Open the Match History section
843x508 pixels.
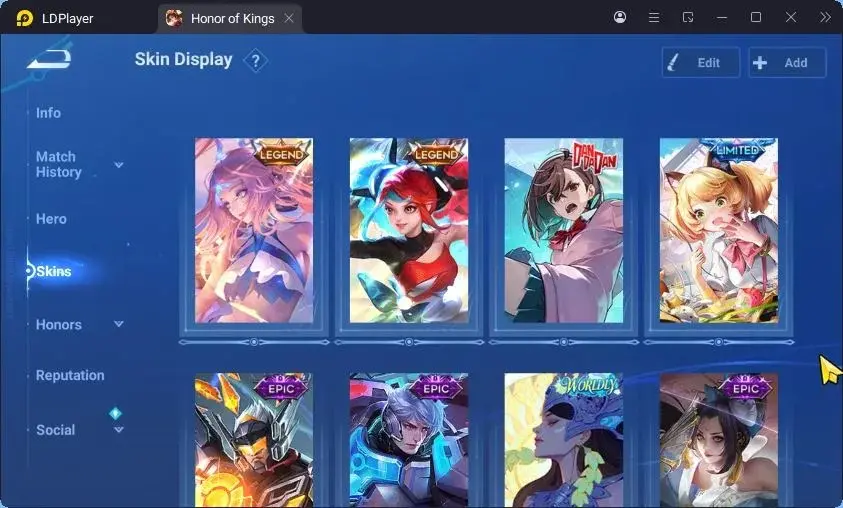coord(59,164)
